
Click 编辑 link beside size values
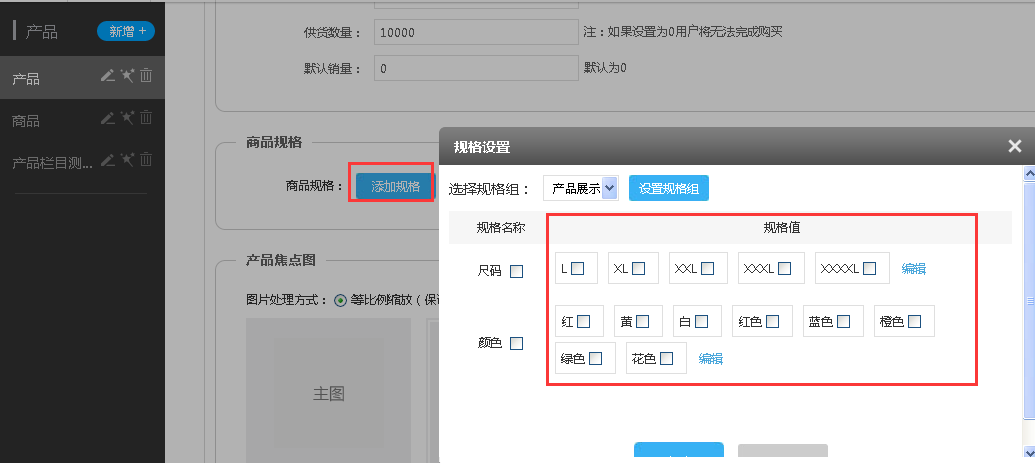(x=913, y=268)
